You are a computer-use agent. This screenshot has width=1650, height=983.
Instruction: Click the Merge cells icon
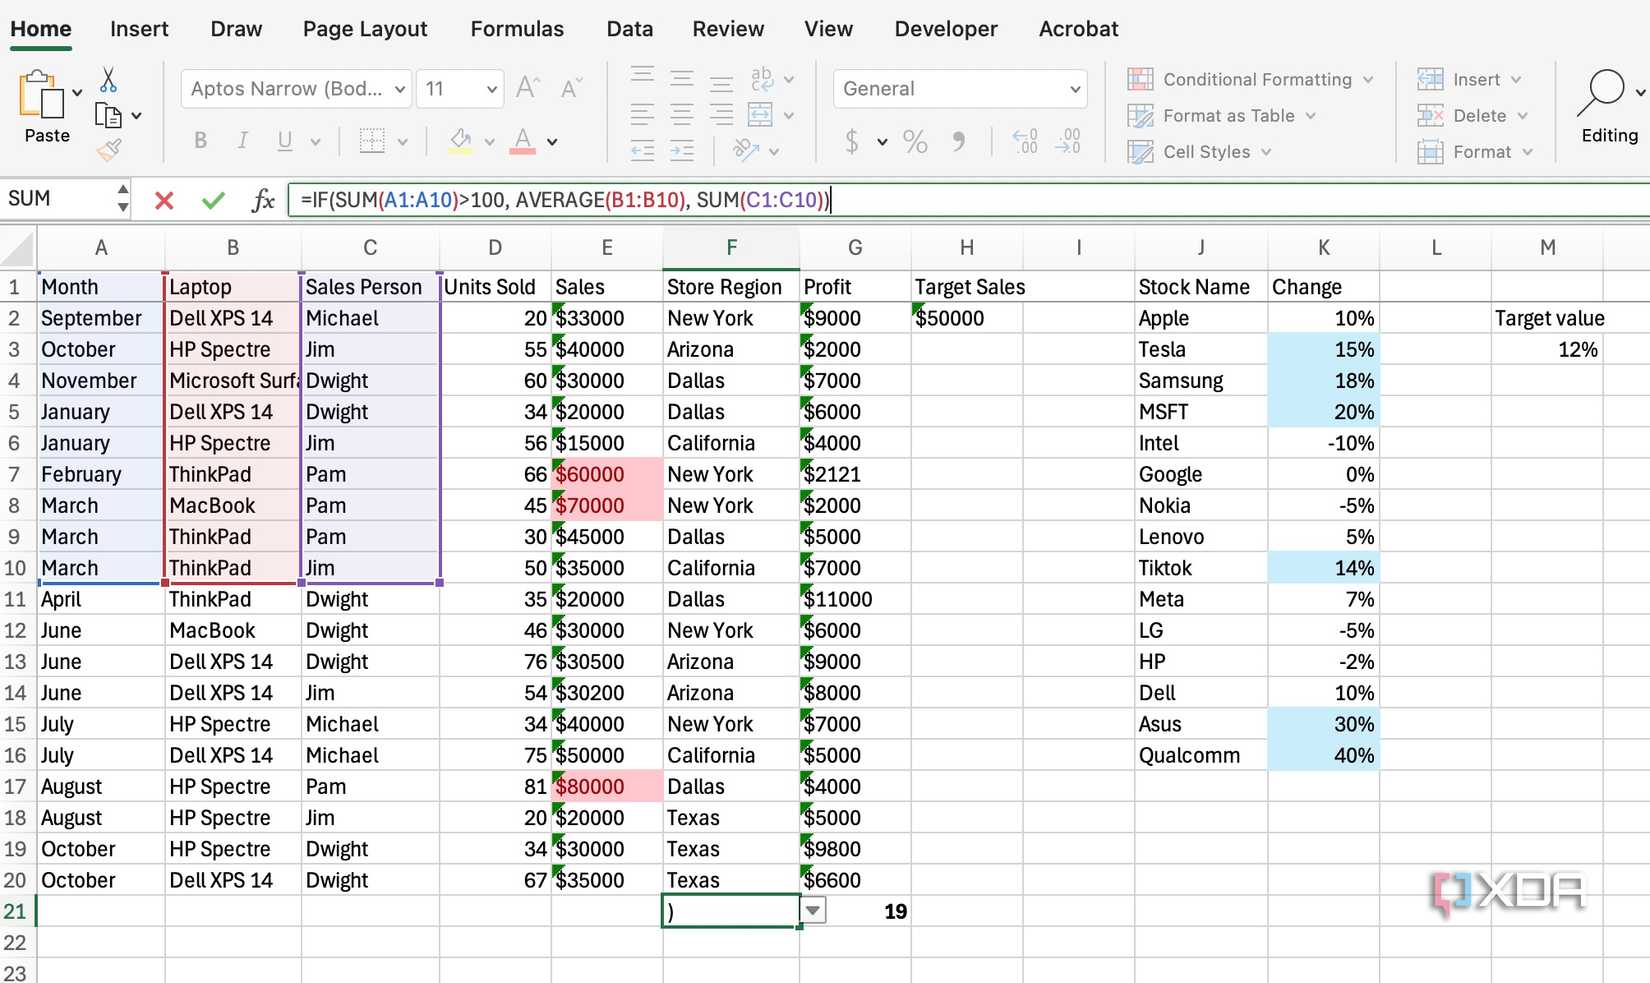point(760,115)
